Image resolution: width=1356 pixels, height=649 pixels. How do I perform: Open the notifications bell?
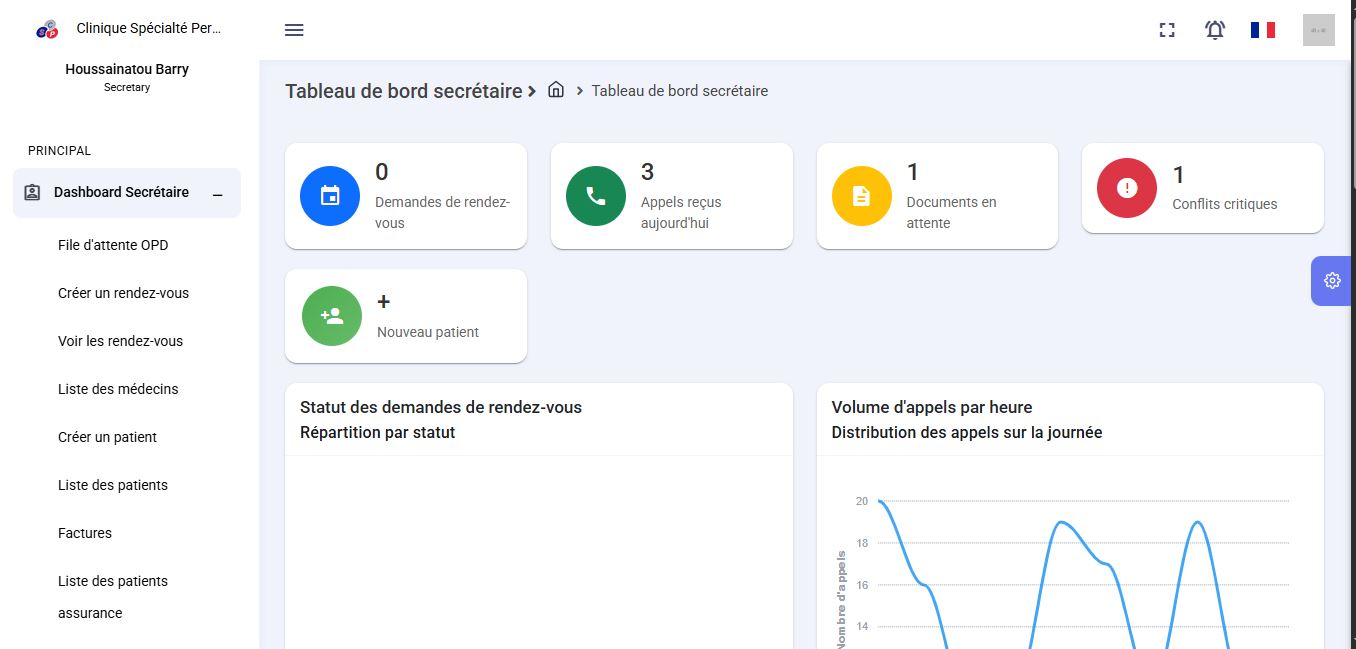coord(1215,30)
